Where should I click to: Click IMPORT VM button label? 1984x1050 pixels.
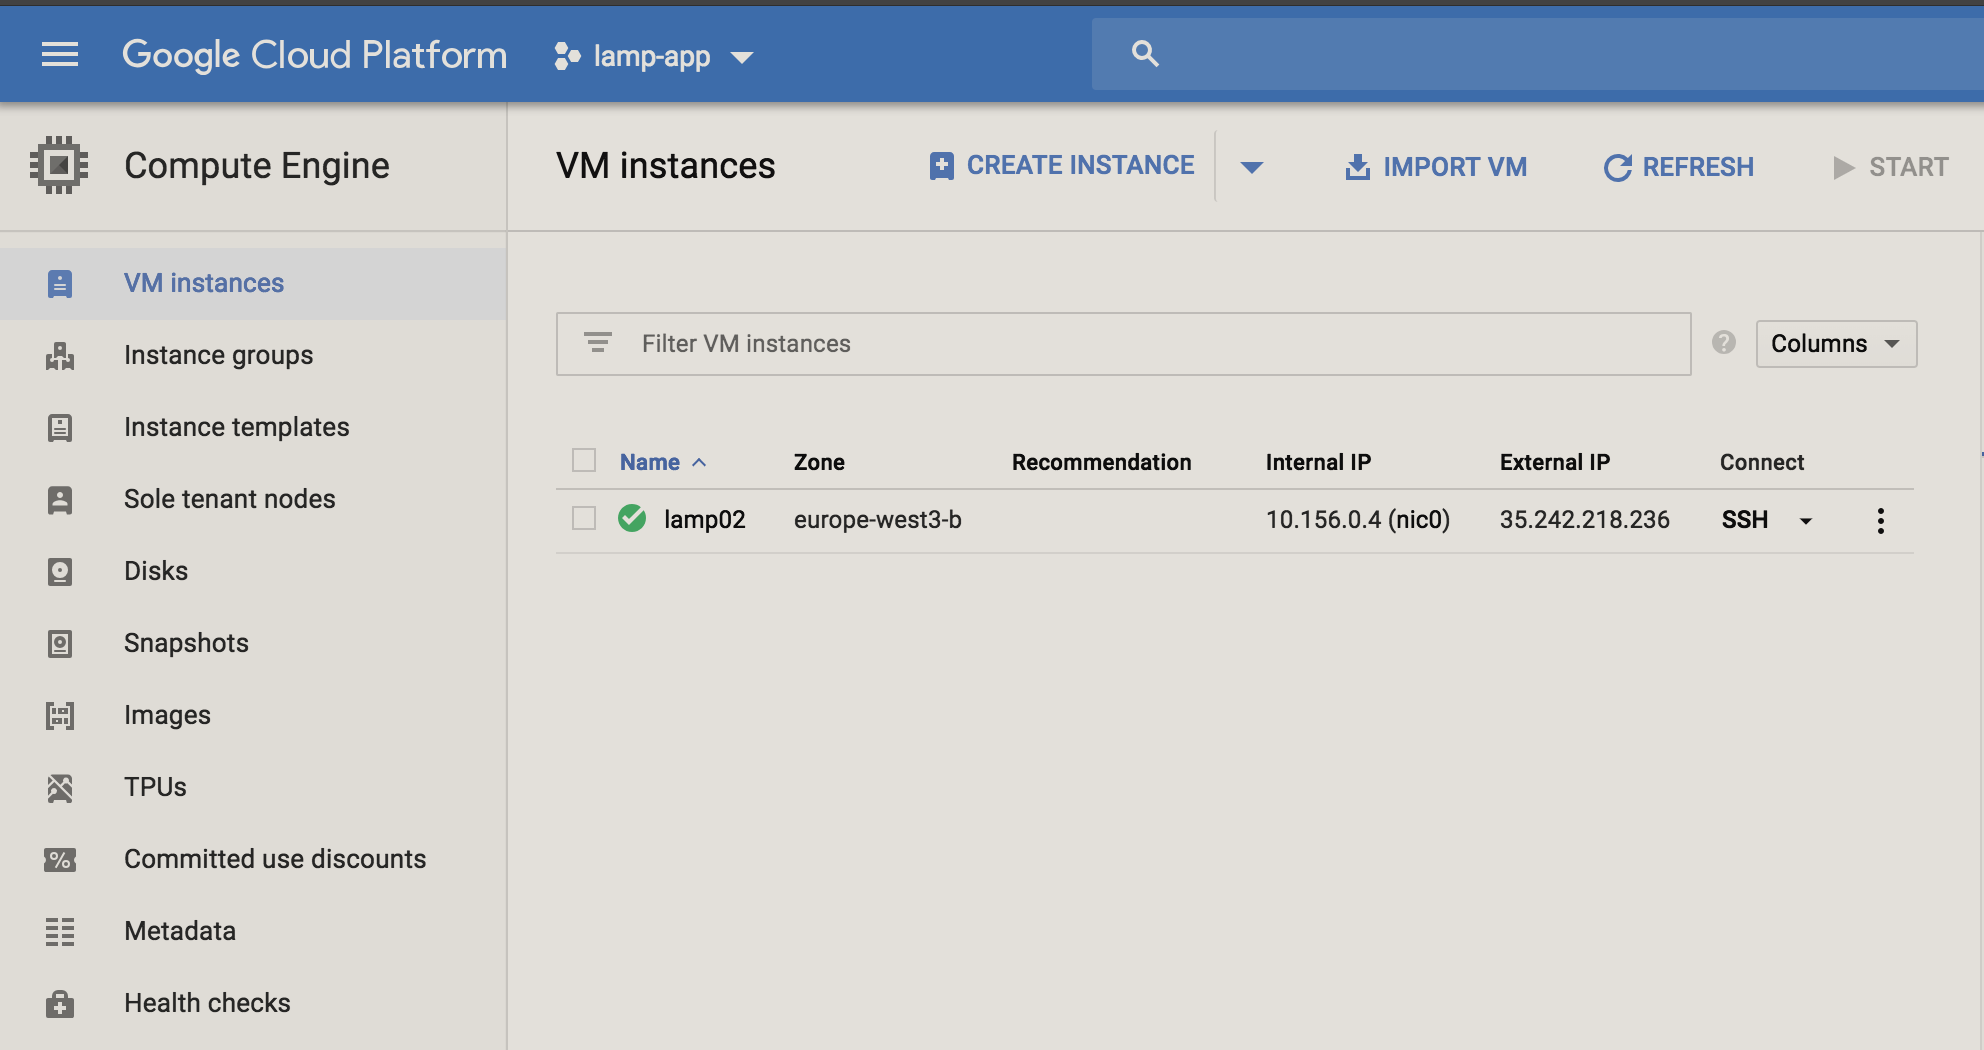(x=1455, y=167)
